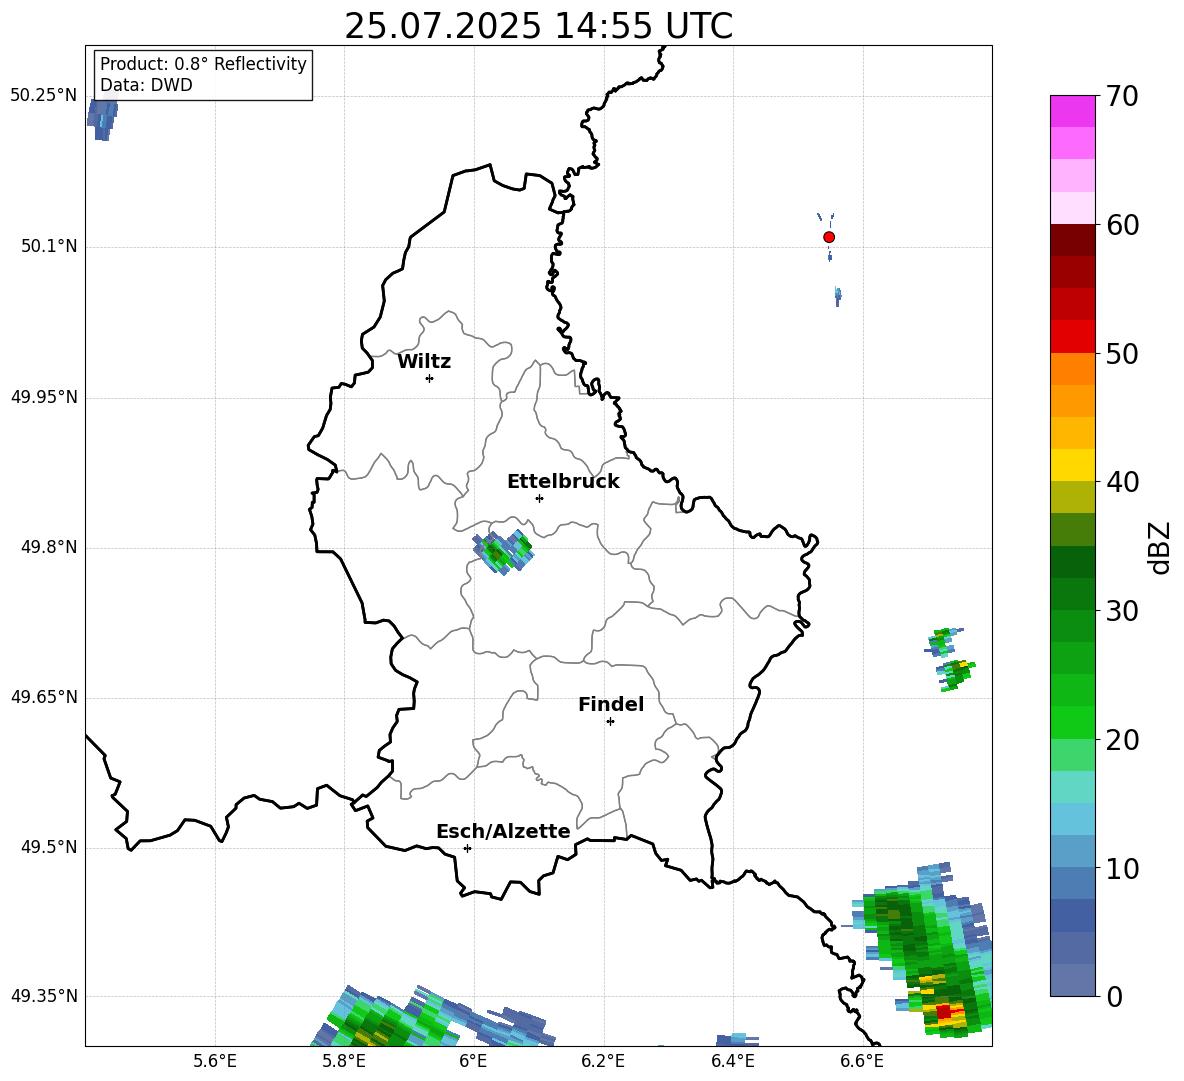Pick the yellow colorbar swatch above 40
The height and width of the screenshot is (1081, 1184).
click(x=1072, y=465)
